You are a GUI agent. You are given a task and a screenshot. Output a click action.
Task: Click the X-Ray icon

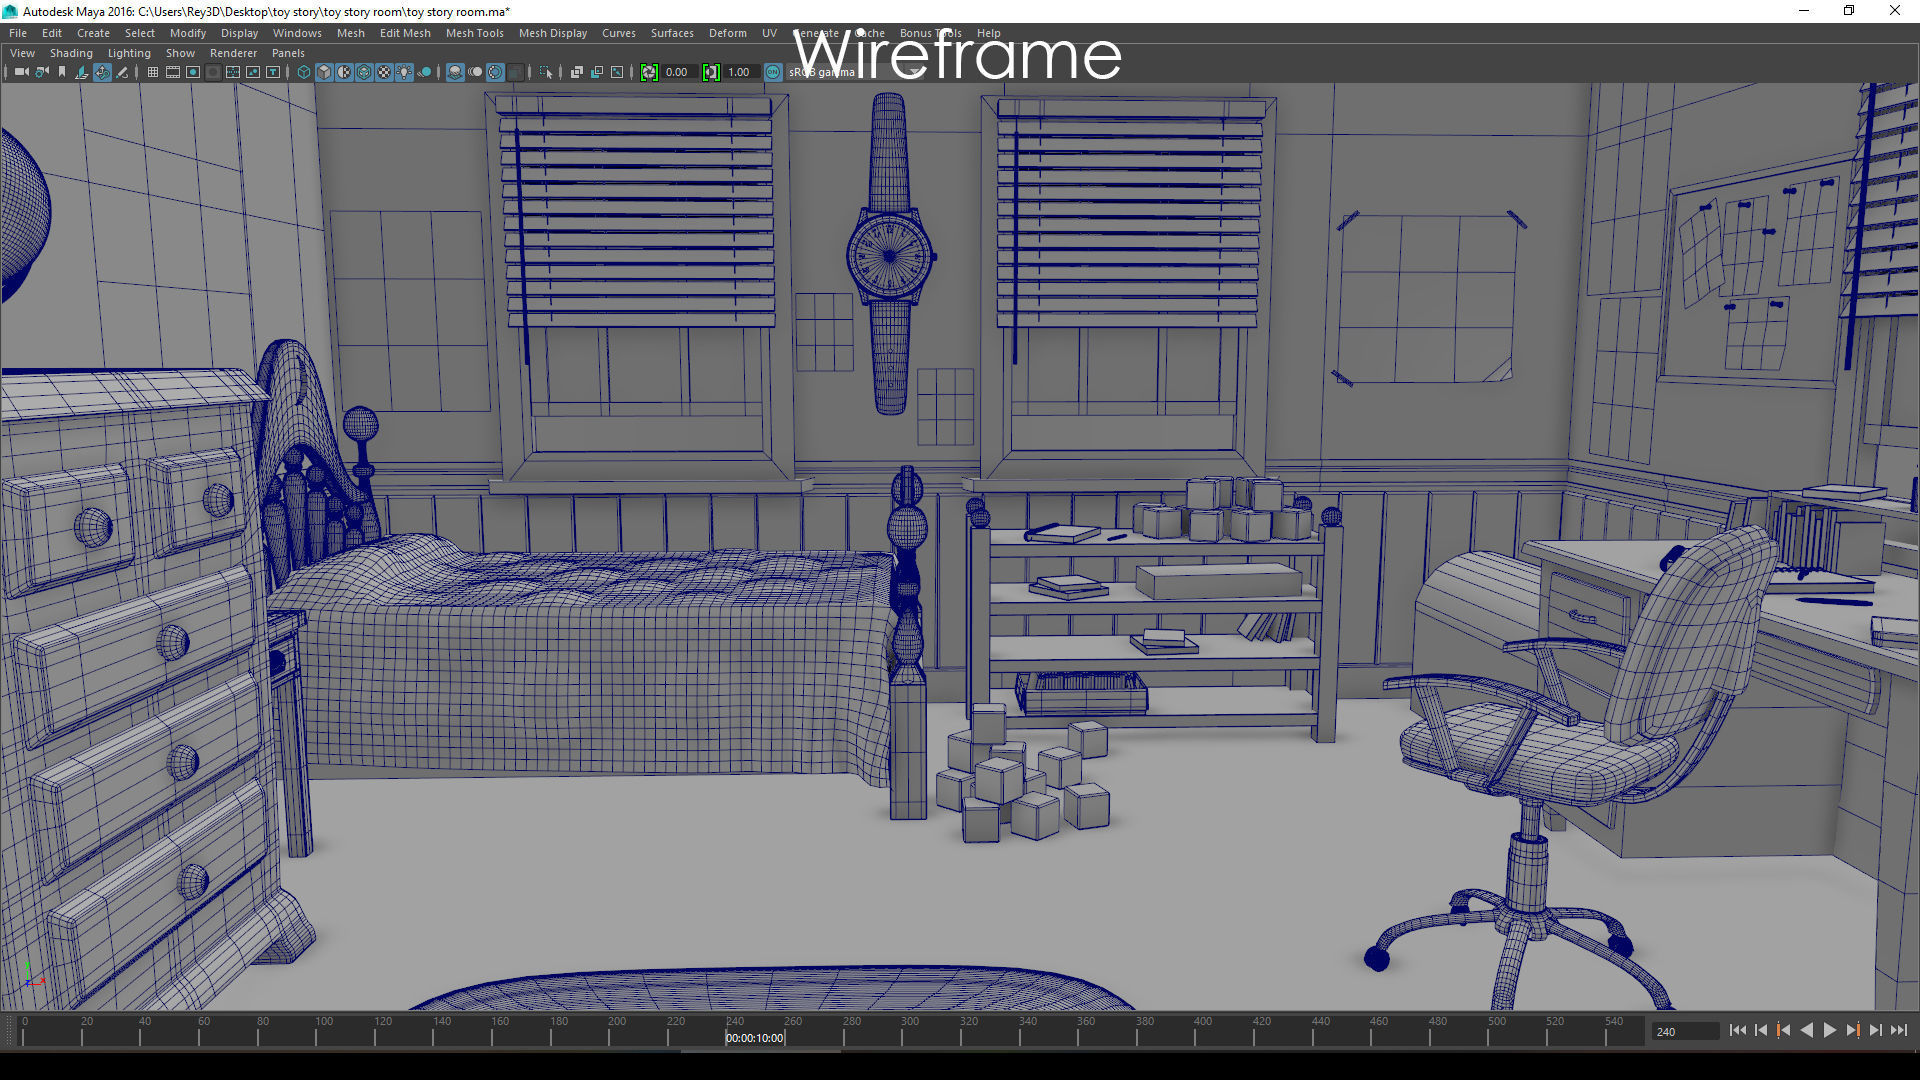pyautogui.click(x=577, y=72)
